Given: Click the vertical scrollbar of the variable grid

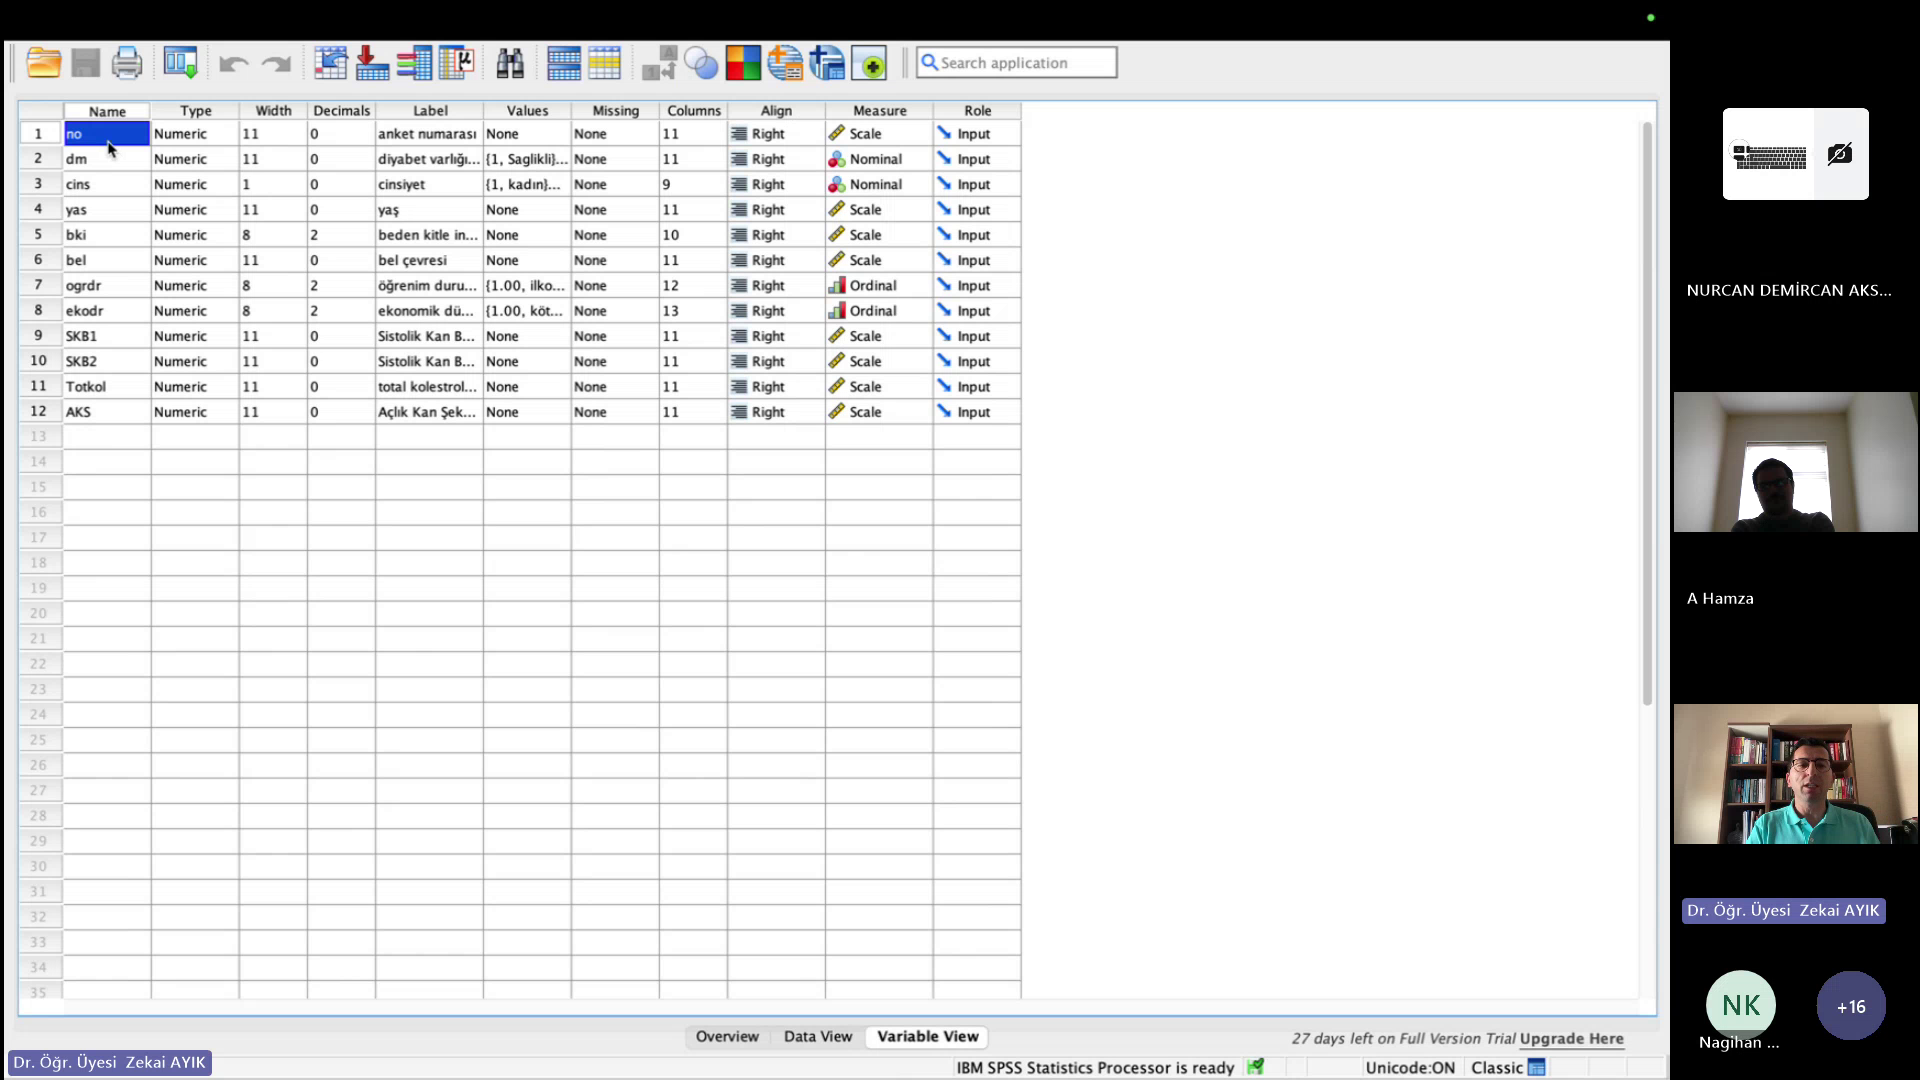Looking at the screenshot, I should tap(1647, 413).
